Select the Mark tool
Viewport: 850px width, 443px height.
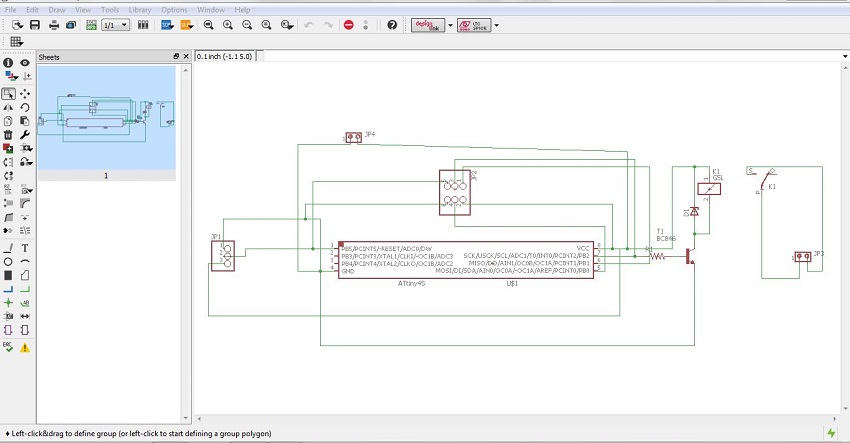(27, 76)
